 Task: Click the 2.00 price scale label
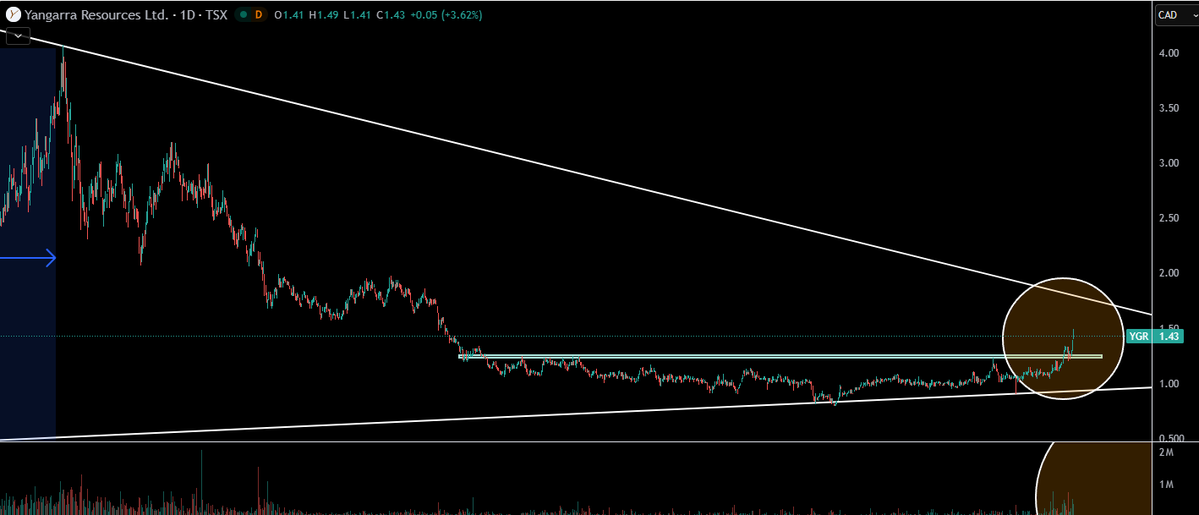click(x=1168, y=273)
